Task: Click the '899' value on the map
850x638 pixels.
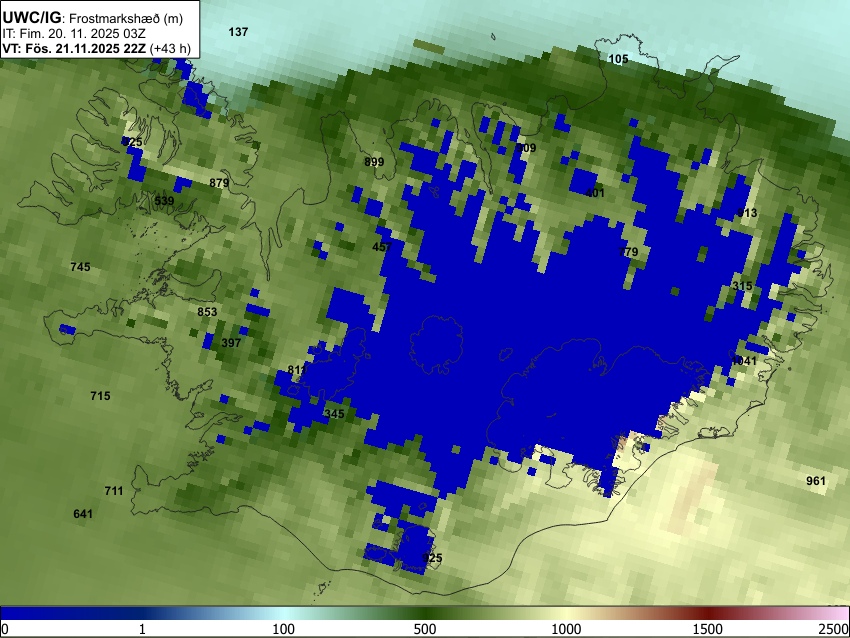Action: click(x=374, y=162)
